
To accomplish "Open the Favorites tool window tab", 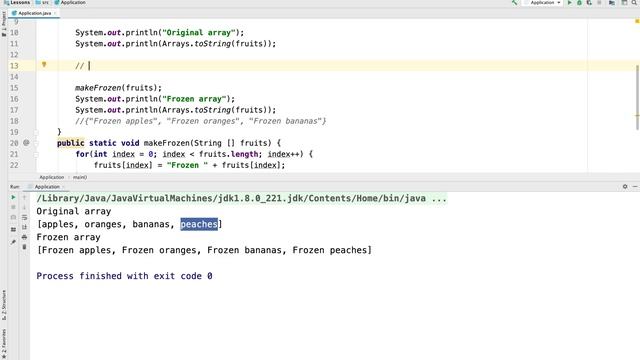I will click(x=4, y=344).
